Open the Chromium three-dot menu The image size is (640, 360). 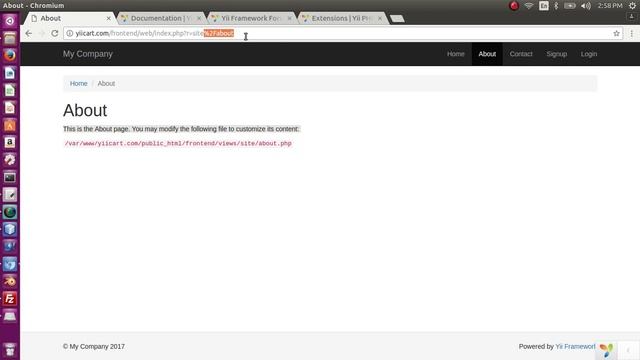coord(631,33)
